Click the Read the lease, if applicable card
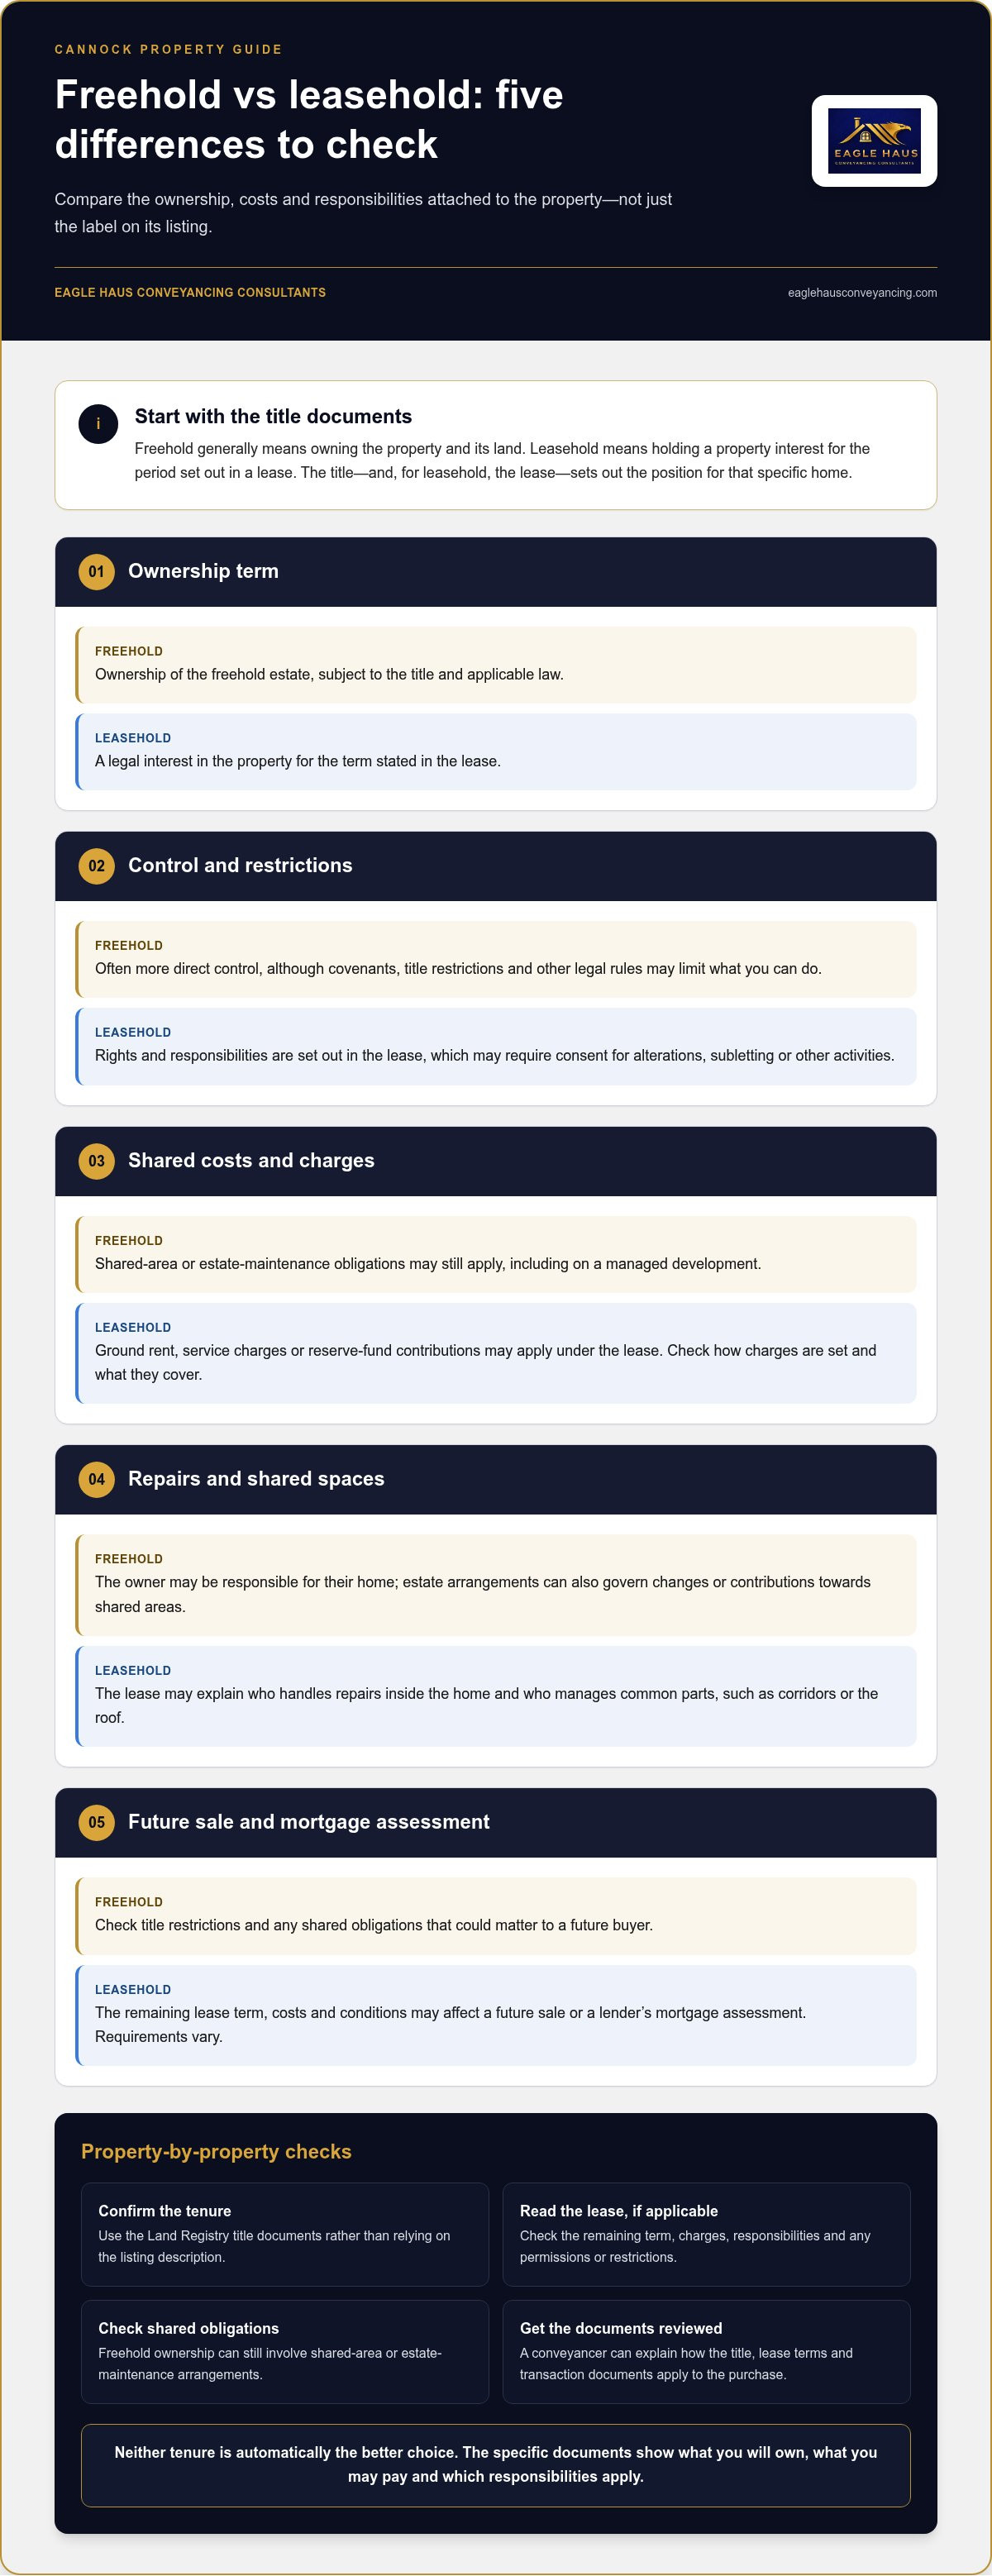 coord(706,2234)
